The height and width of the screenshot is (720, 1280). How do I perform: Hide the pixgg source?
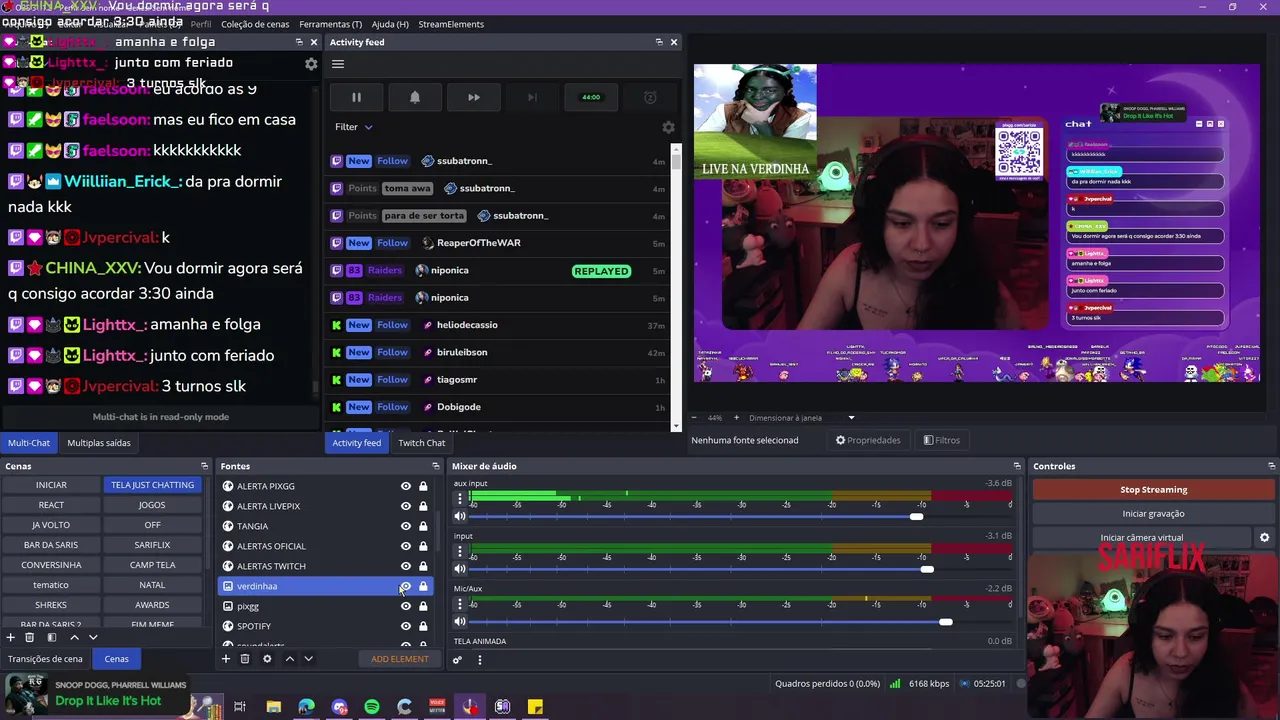click(405, 606)
